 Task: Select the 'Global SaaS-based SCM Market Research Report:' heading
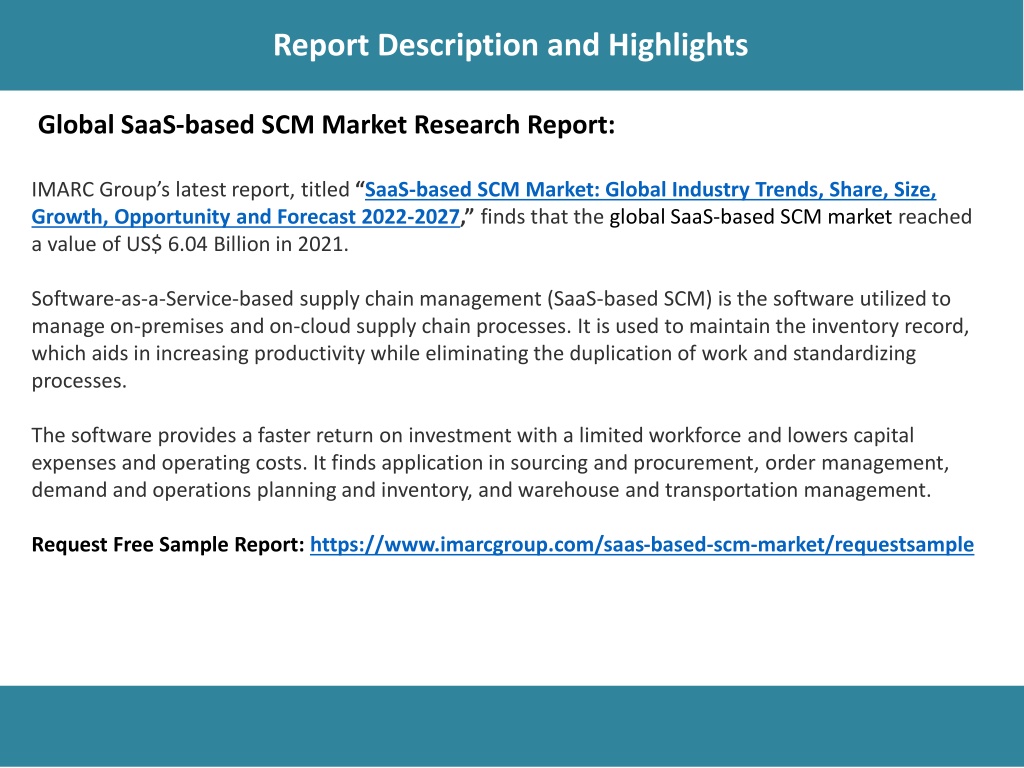[x=327, y=125]
